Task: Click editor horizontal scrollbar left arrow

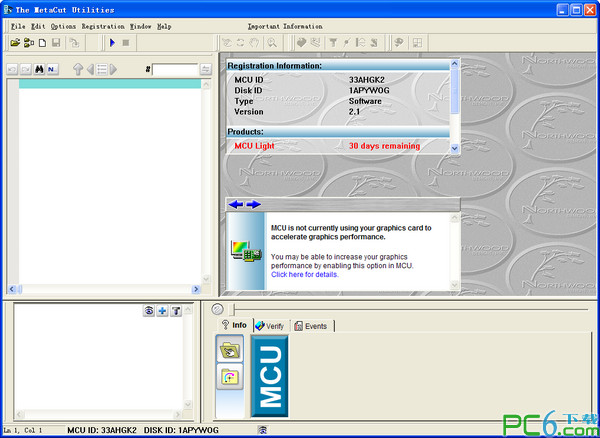Action: point(11,290)
